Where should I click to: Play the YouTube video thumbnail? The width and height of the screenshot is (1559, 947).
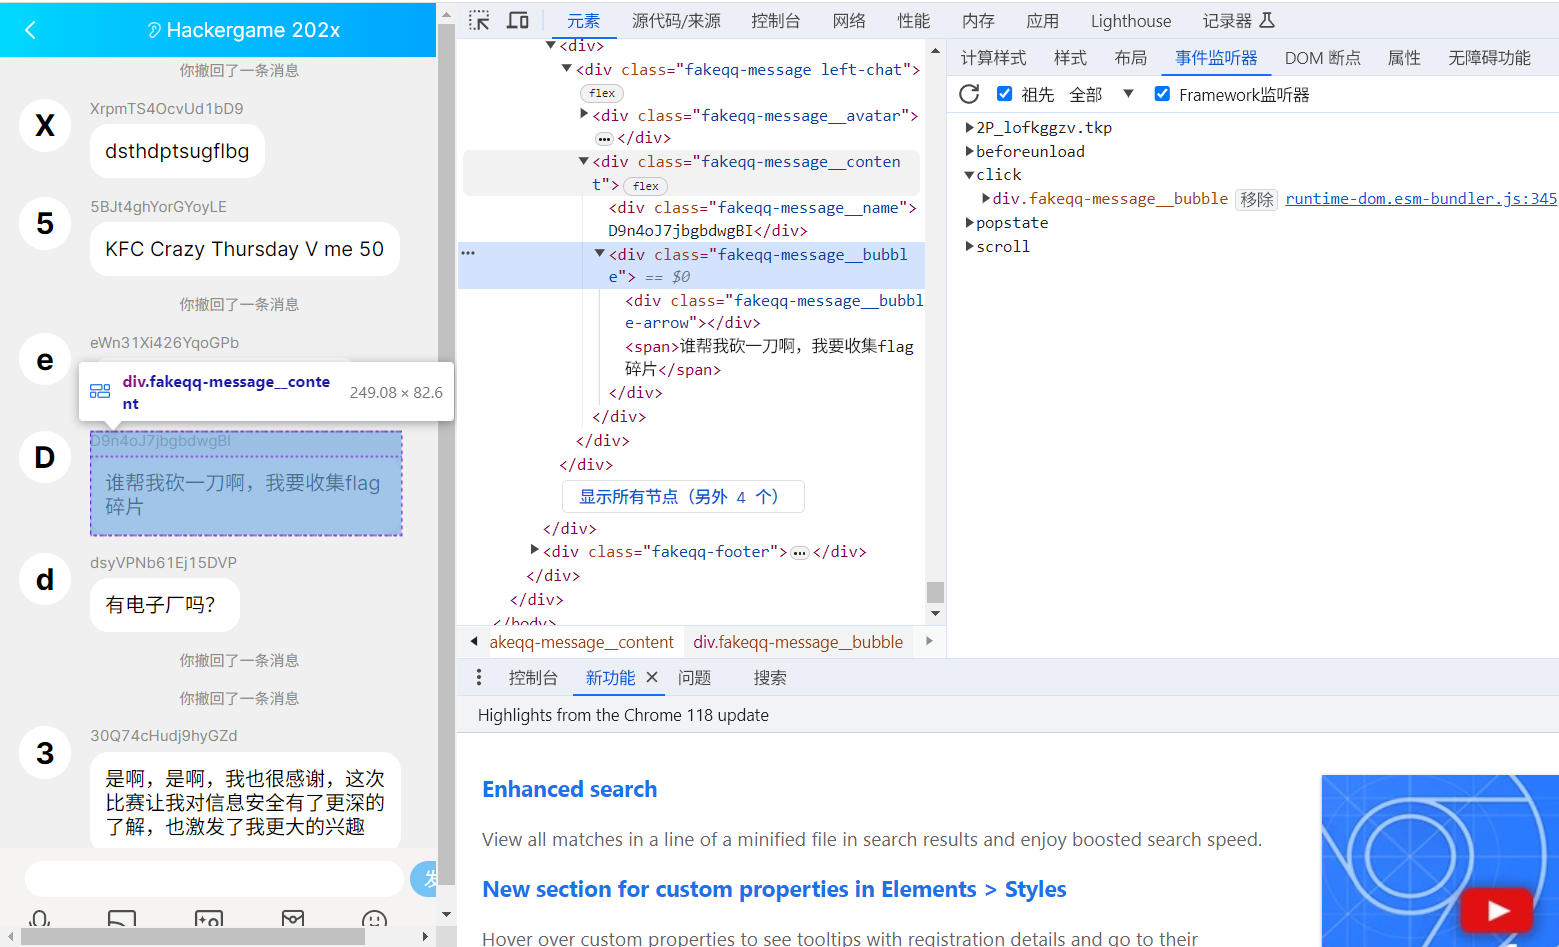[x=1497, y=910]
